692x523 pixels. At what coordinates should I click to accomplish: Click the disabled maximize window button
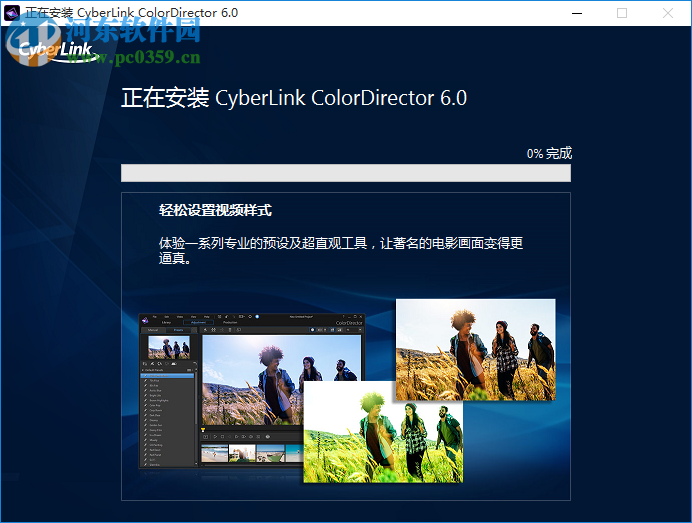click(x=621, y=13)
